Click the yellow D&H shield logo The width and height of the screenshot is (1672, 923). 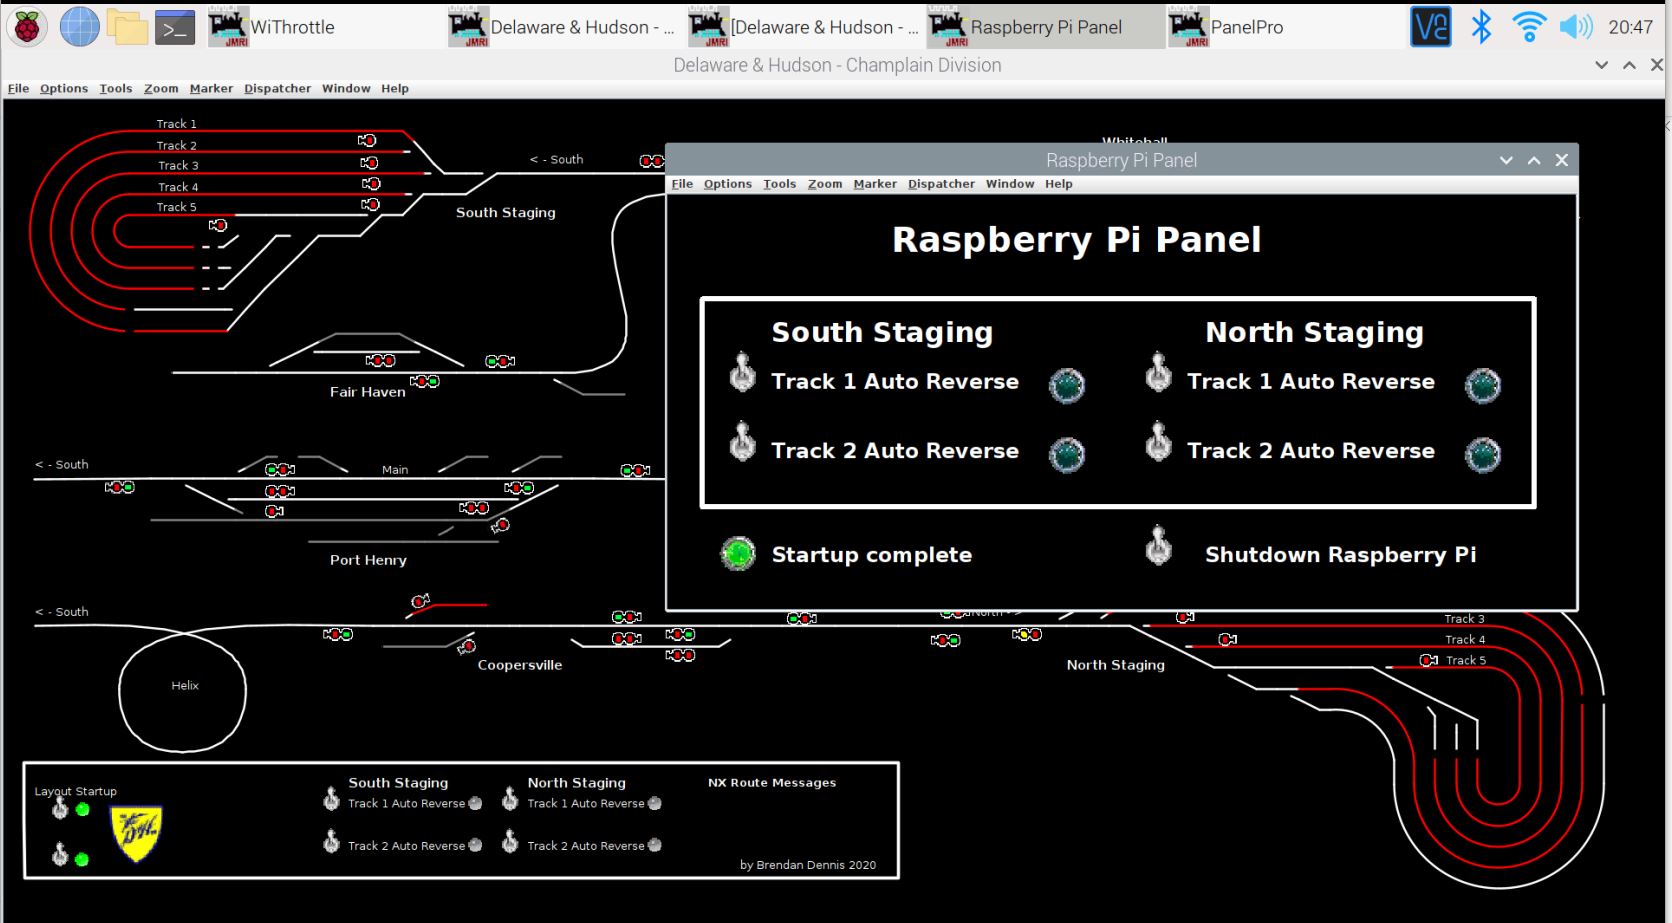pos(136,834)
